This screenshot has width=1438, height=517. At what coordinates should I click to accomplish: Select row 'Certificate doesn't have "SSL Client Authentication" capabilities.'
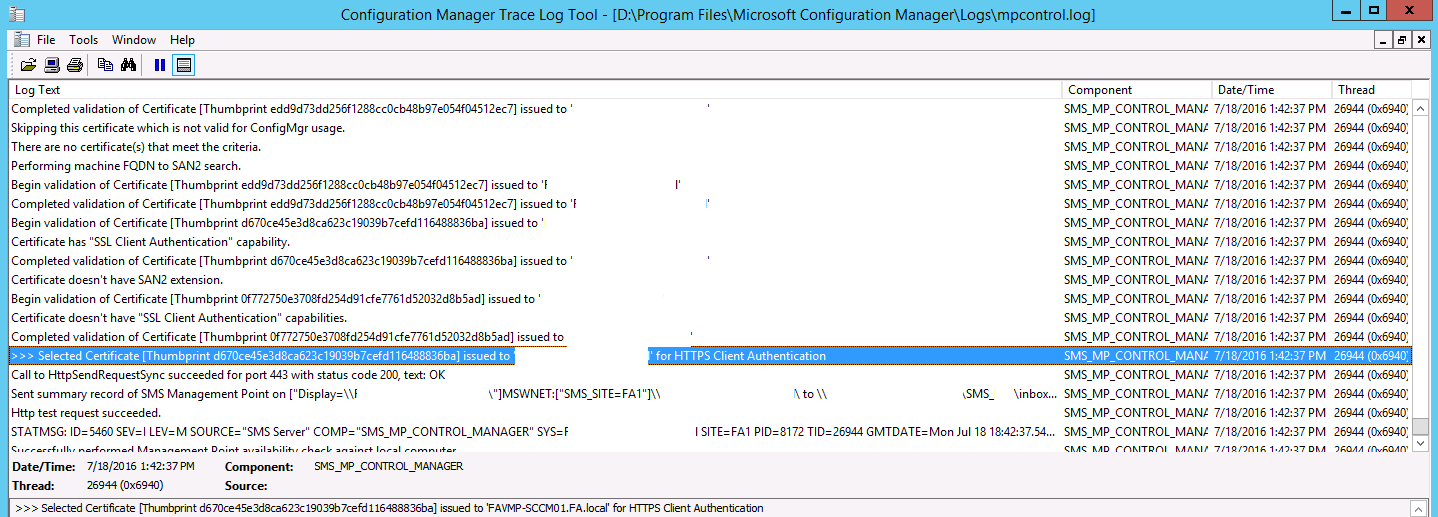pos(710,318)
